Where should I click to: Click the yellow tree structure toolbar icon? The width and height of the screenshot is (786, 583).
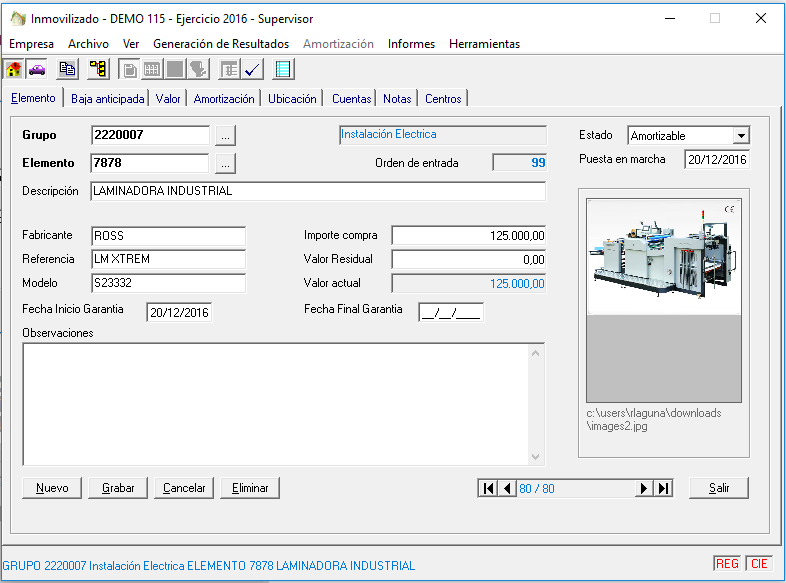[x=98, y=69]
